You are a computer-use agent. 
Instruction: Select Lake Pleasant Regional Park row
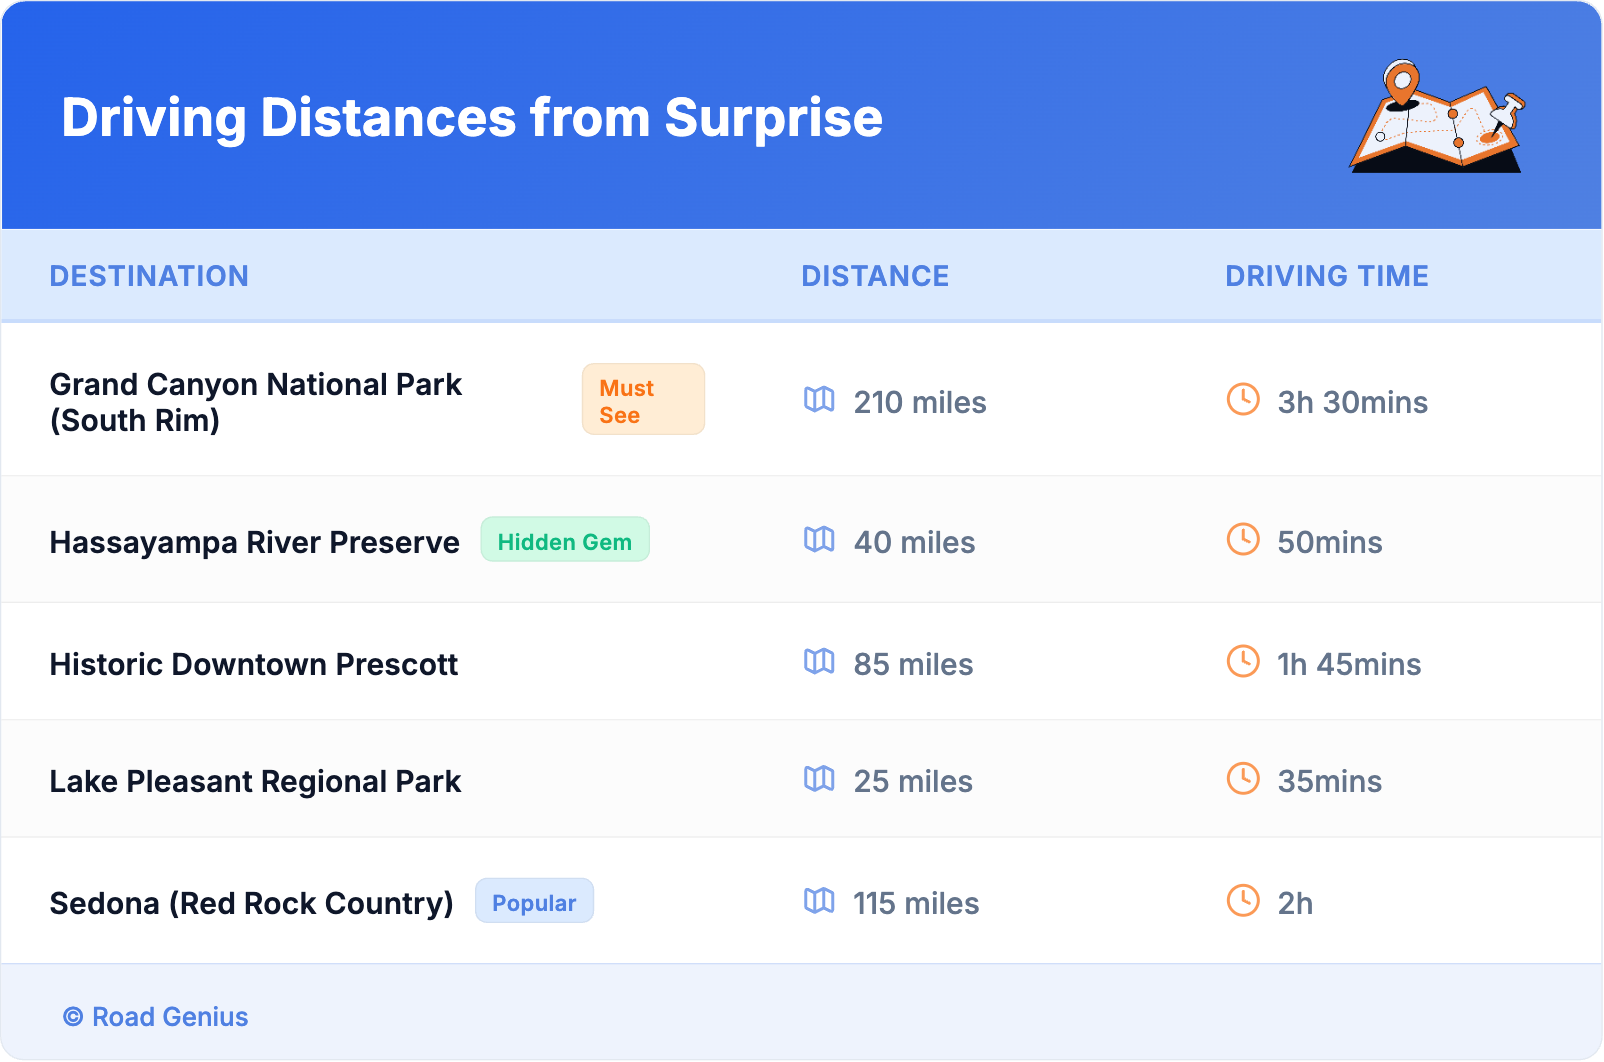[x=255, y=781]
